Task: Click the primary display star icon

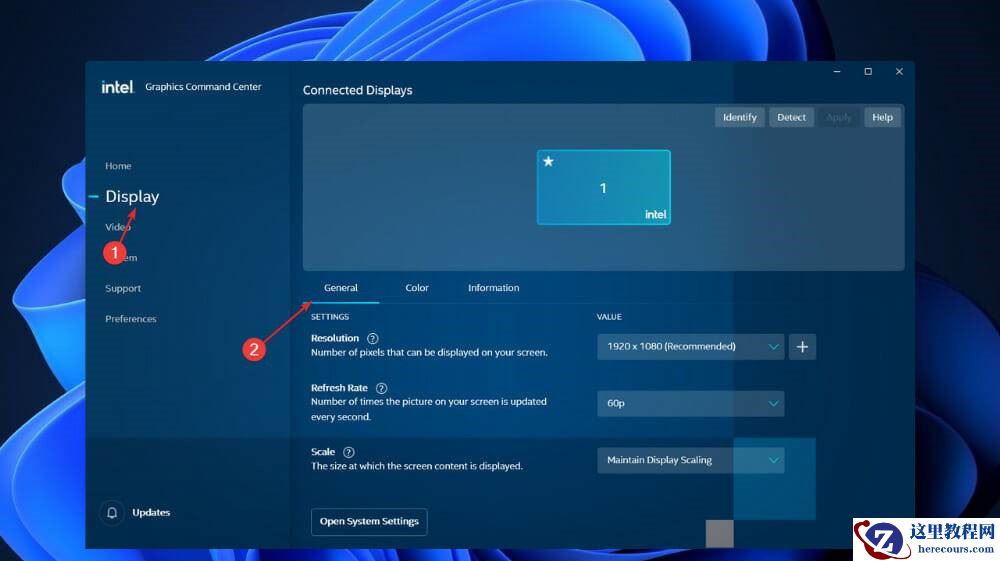Action: tap(548, 161)
